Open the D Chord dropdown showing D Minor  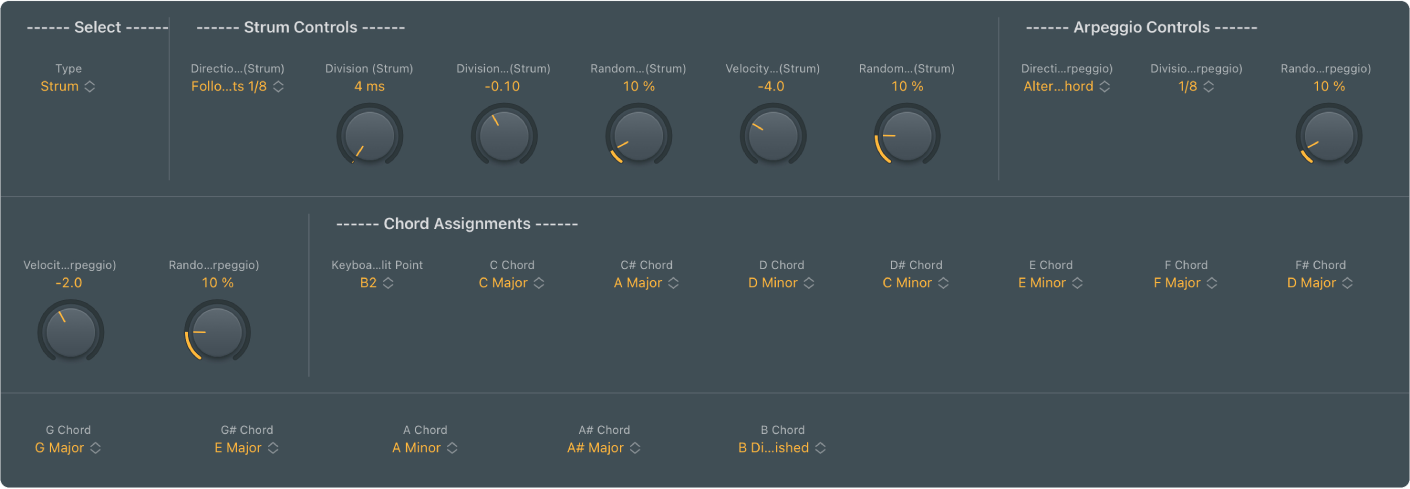point(781,283)
